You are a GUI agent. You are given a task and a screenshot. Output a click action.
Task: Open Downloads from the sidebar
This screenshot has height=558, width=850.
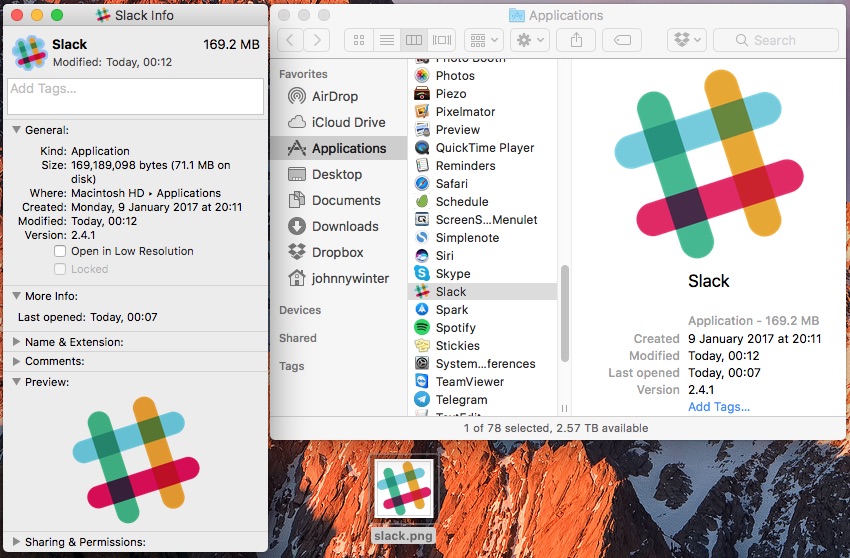[x=338, y=226]
